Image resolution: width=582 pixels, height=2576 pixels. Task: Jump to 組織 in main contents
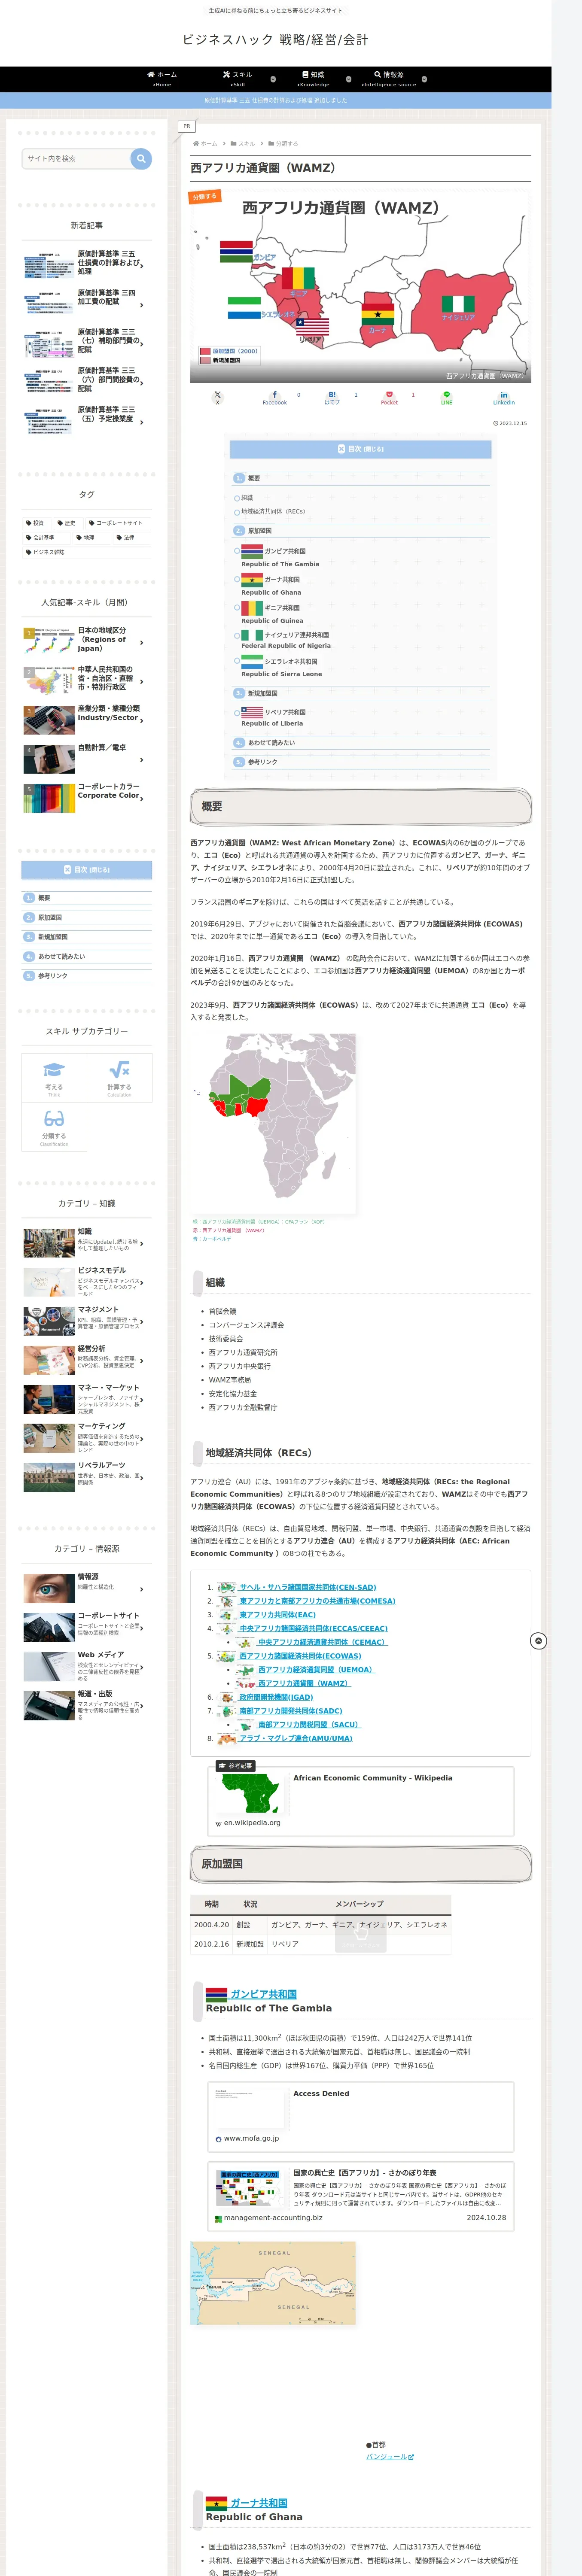point(247,498)
